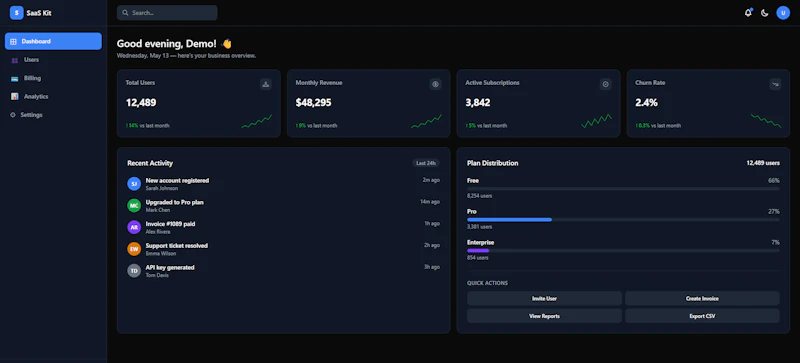The image size is (800, 363).
Task: Click Tom Davis's TD avatar
Action: [134, 271]
